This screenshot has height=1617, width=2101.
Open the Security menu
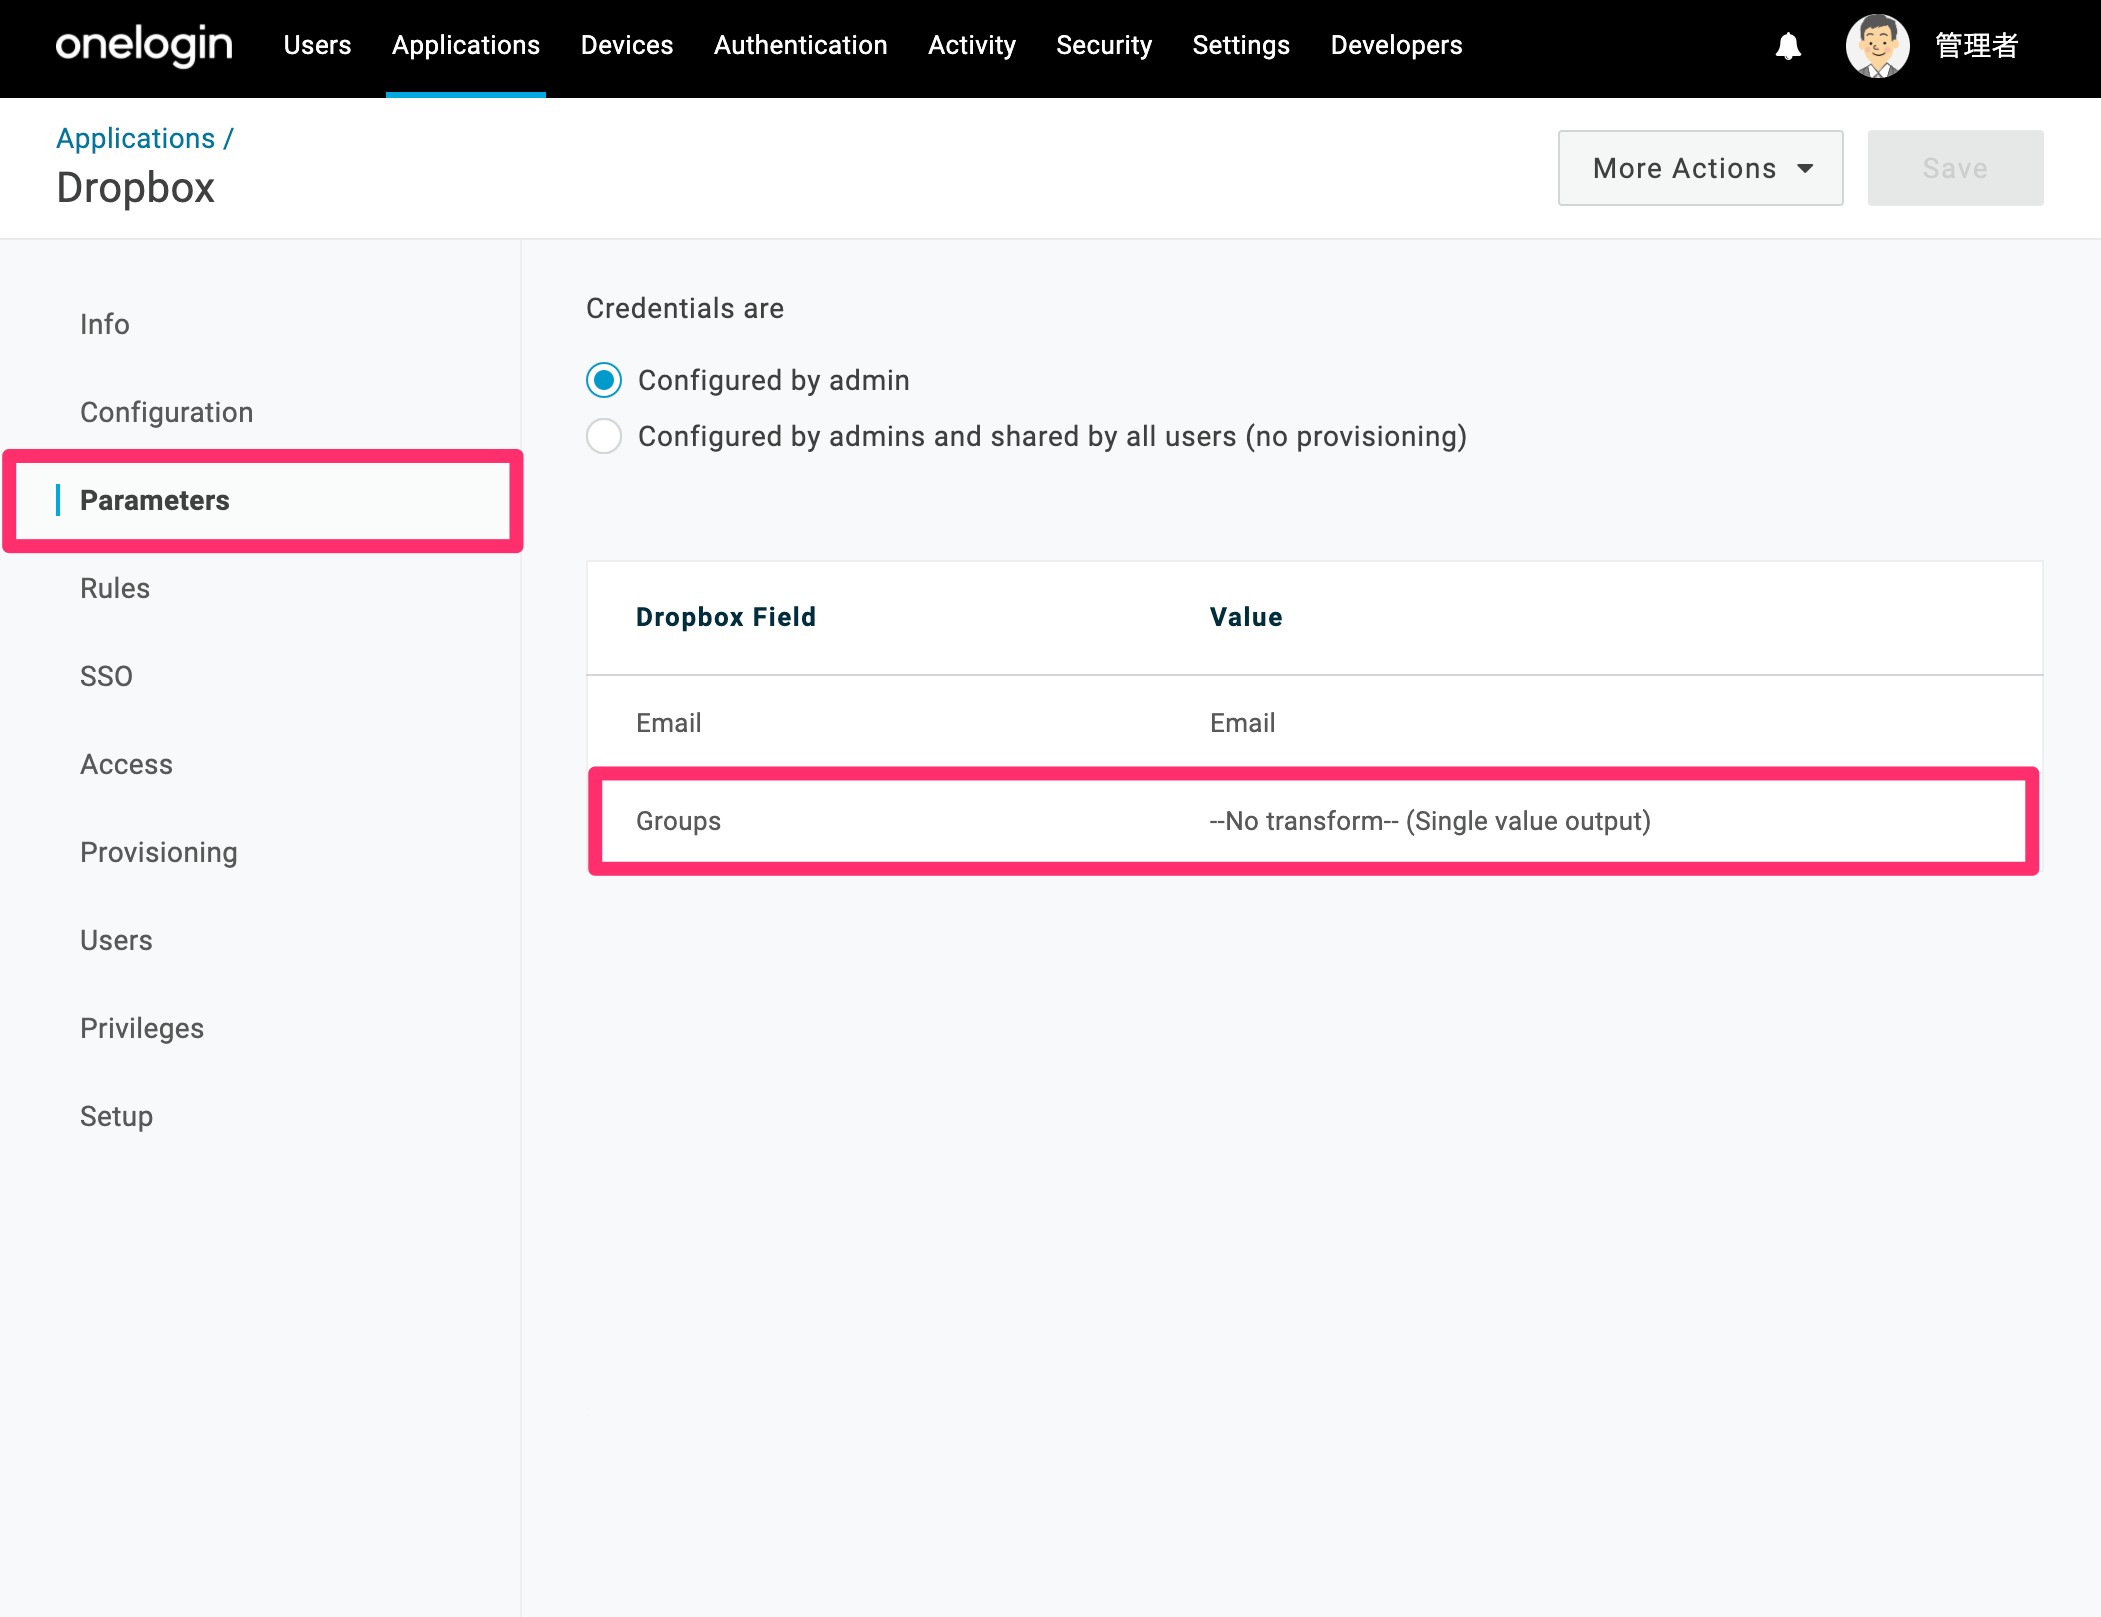click(x=1104, y=46)
